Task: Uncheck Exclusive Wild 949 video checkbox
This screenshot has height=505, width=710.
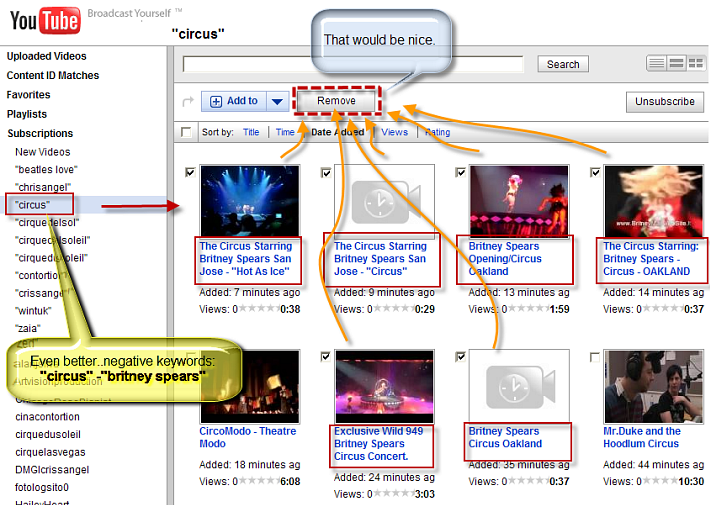Action: click(325, 356)
